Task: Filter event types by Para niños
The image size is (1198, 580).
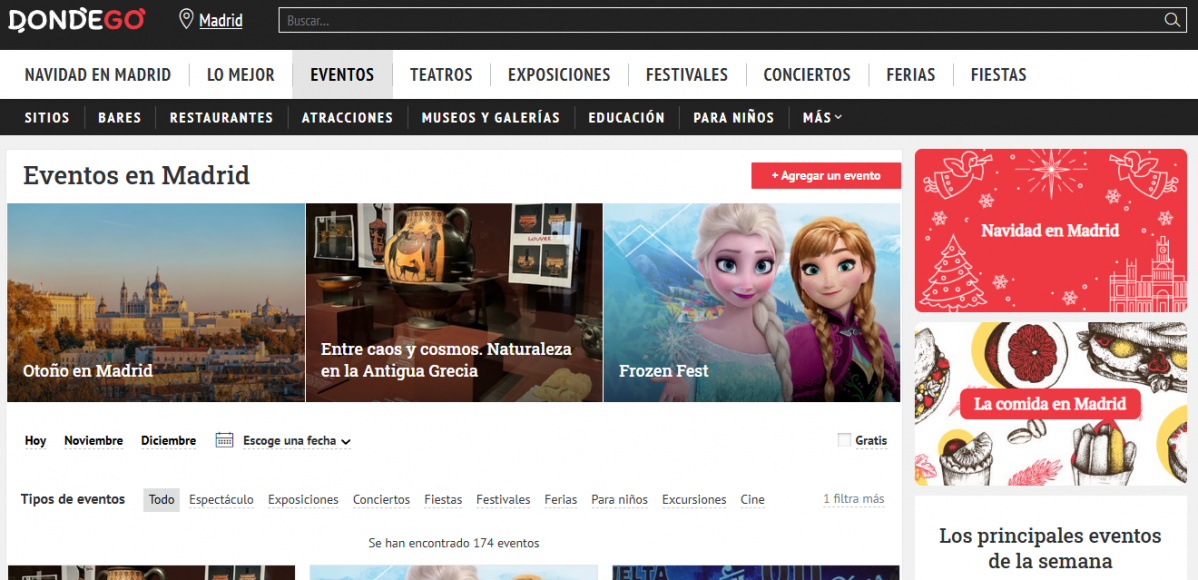Action: [620, 500]
